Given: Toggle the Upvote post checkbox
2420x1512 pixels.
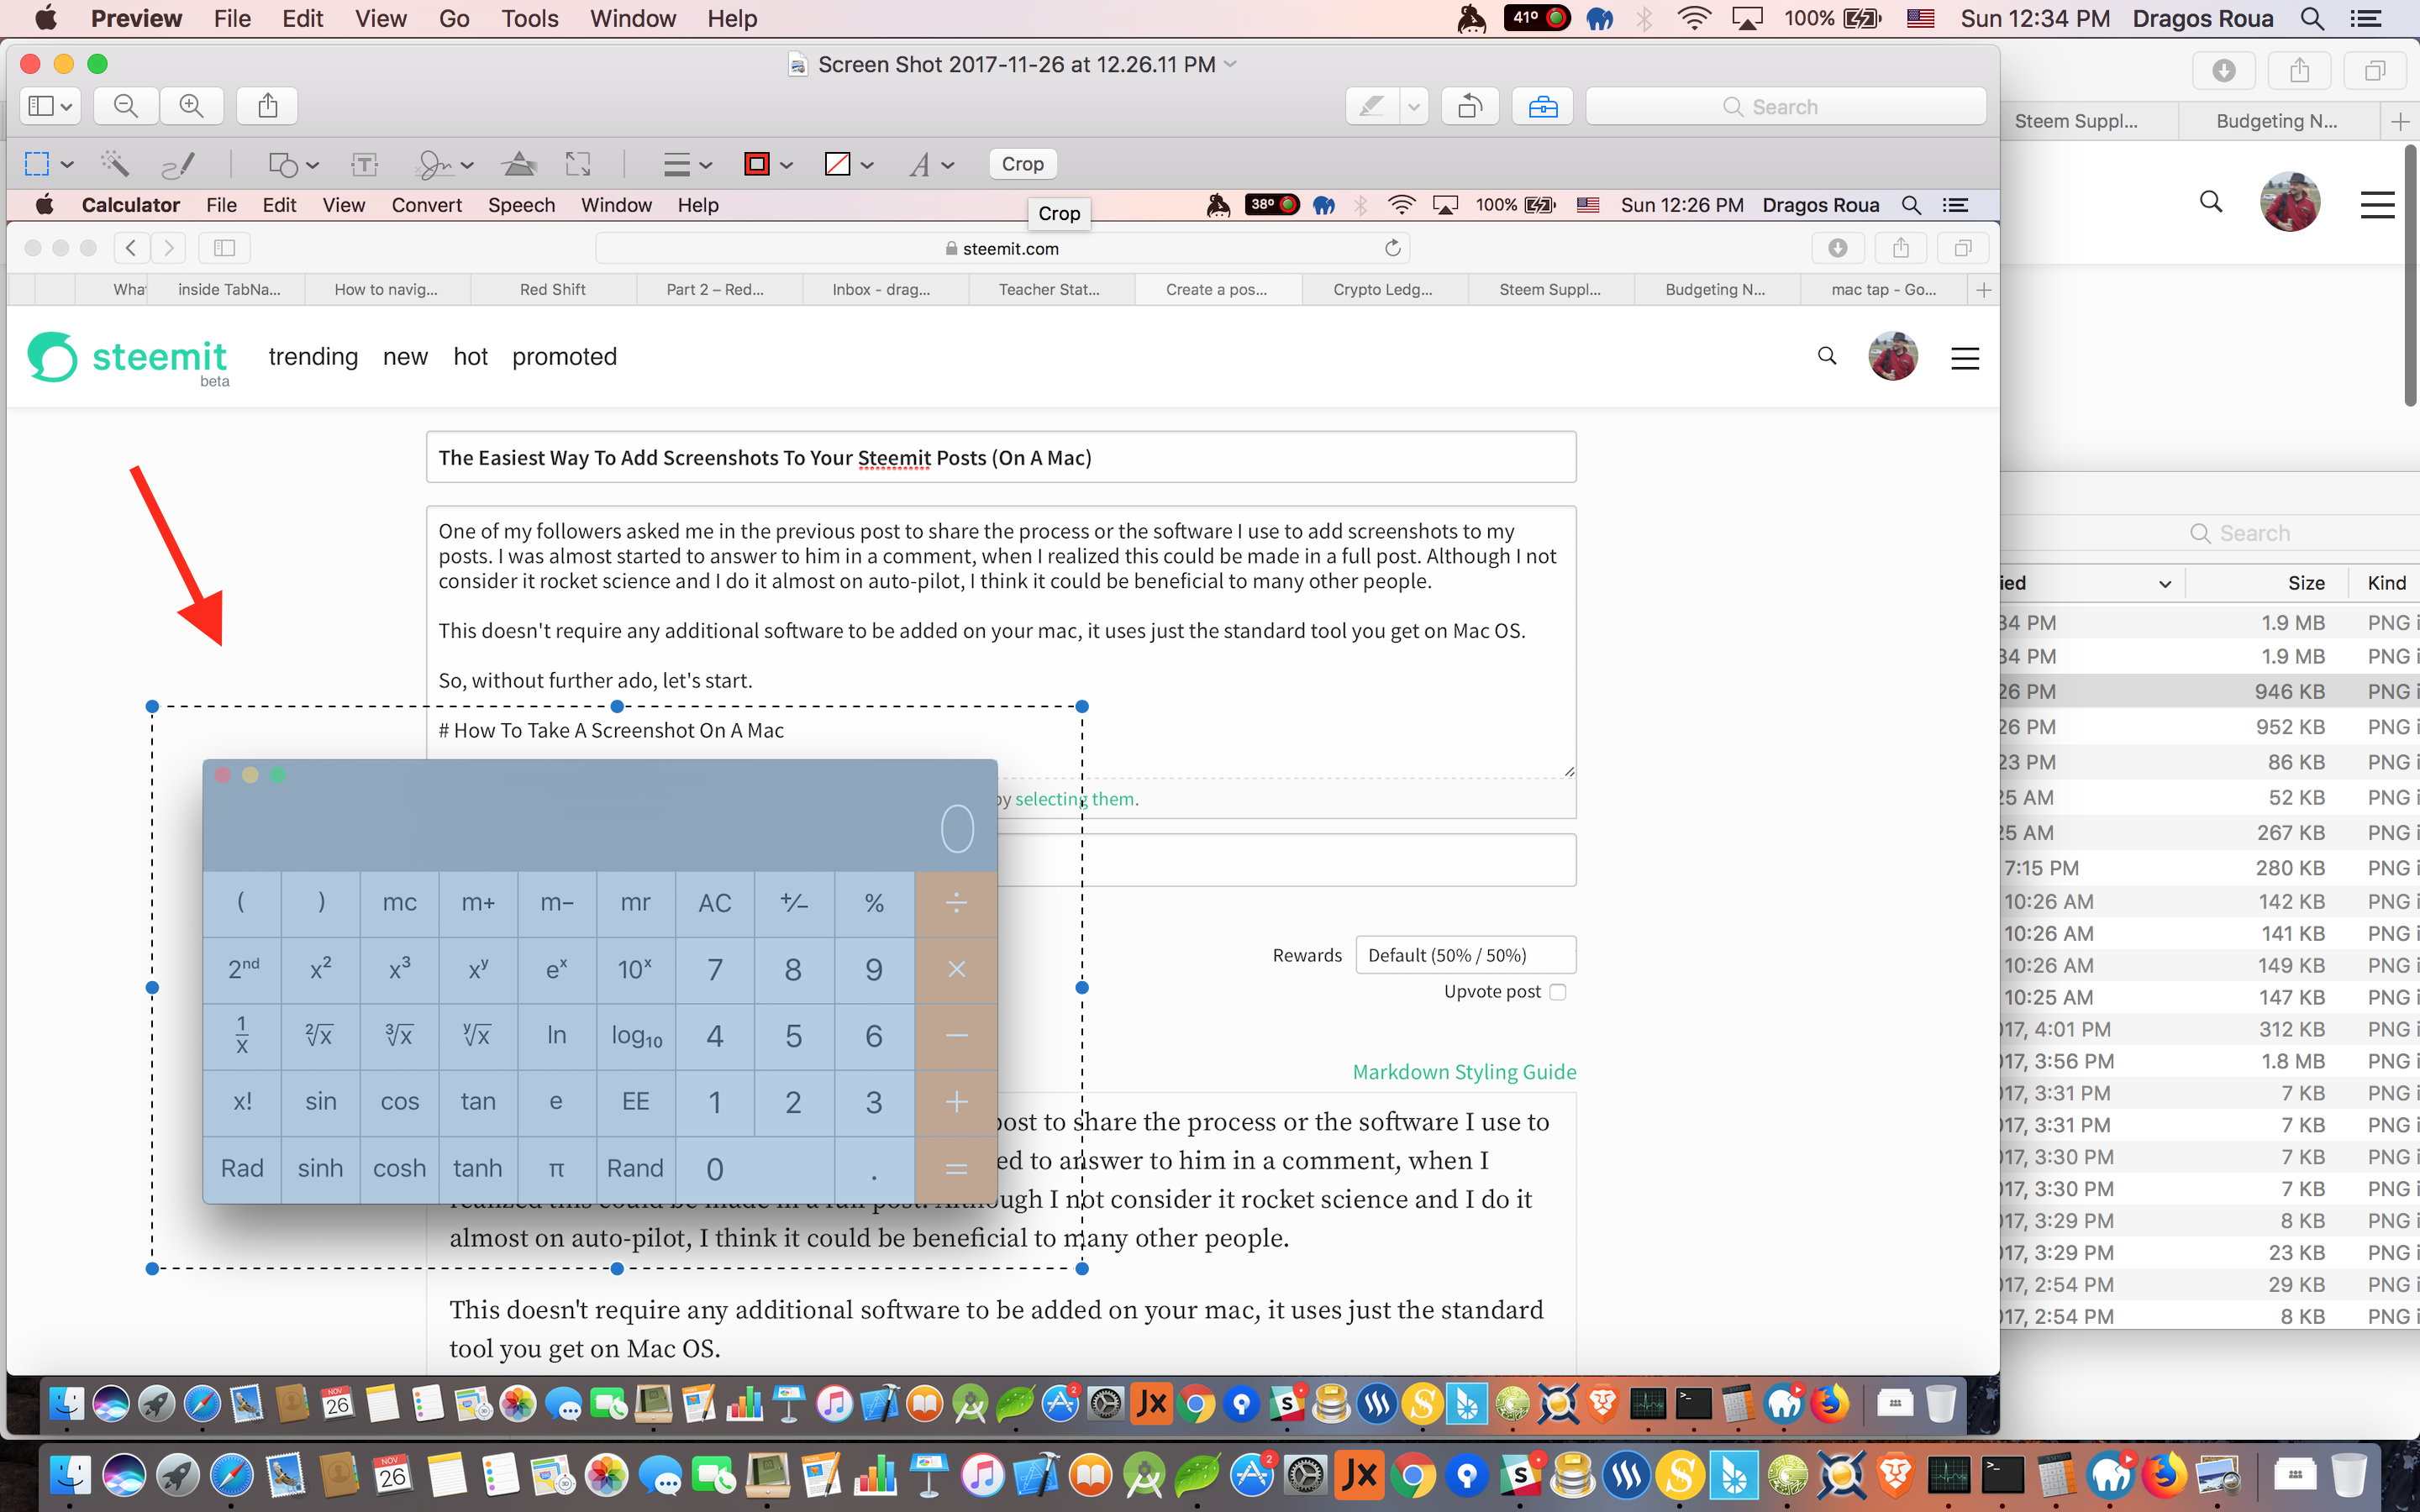Looking at the screenshot, I should (1557, 992).
